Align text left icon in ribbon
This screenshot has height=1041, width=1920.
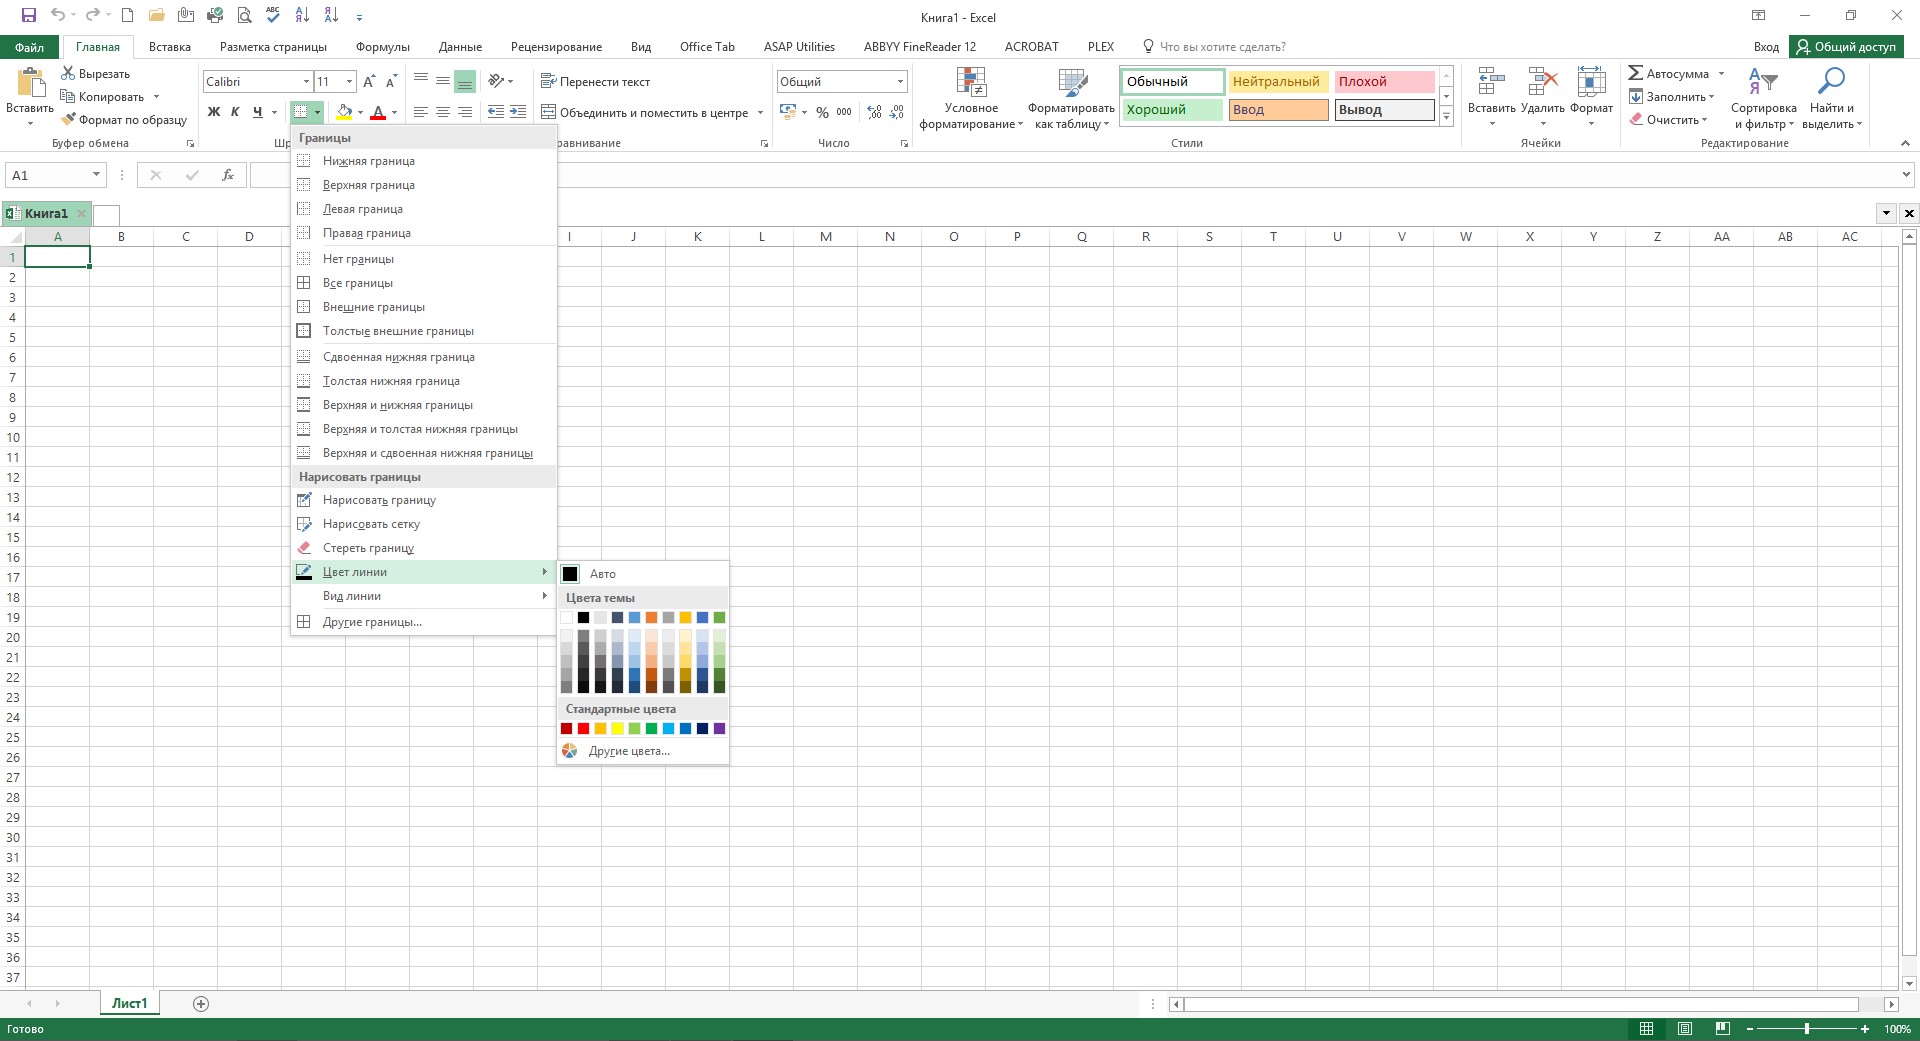click(x=421, y=112)
